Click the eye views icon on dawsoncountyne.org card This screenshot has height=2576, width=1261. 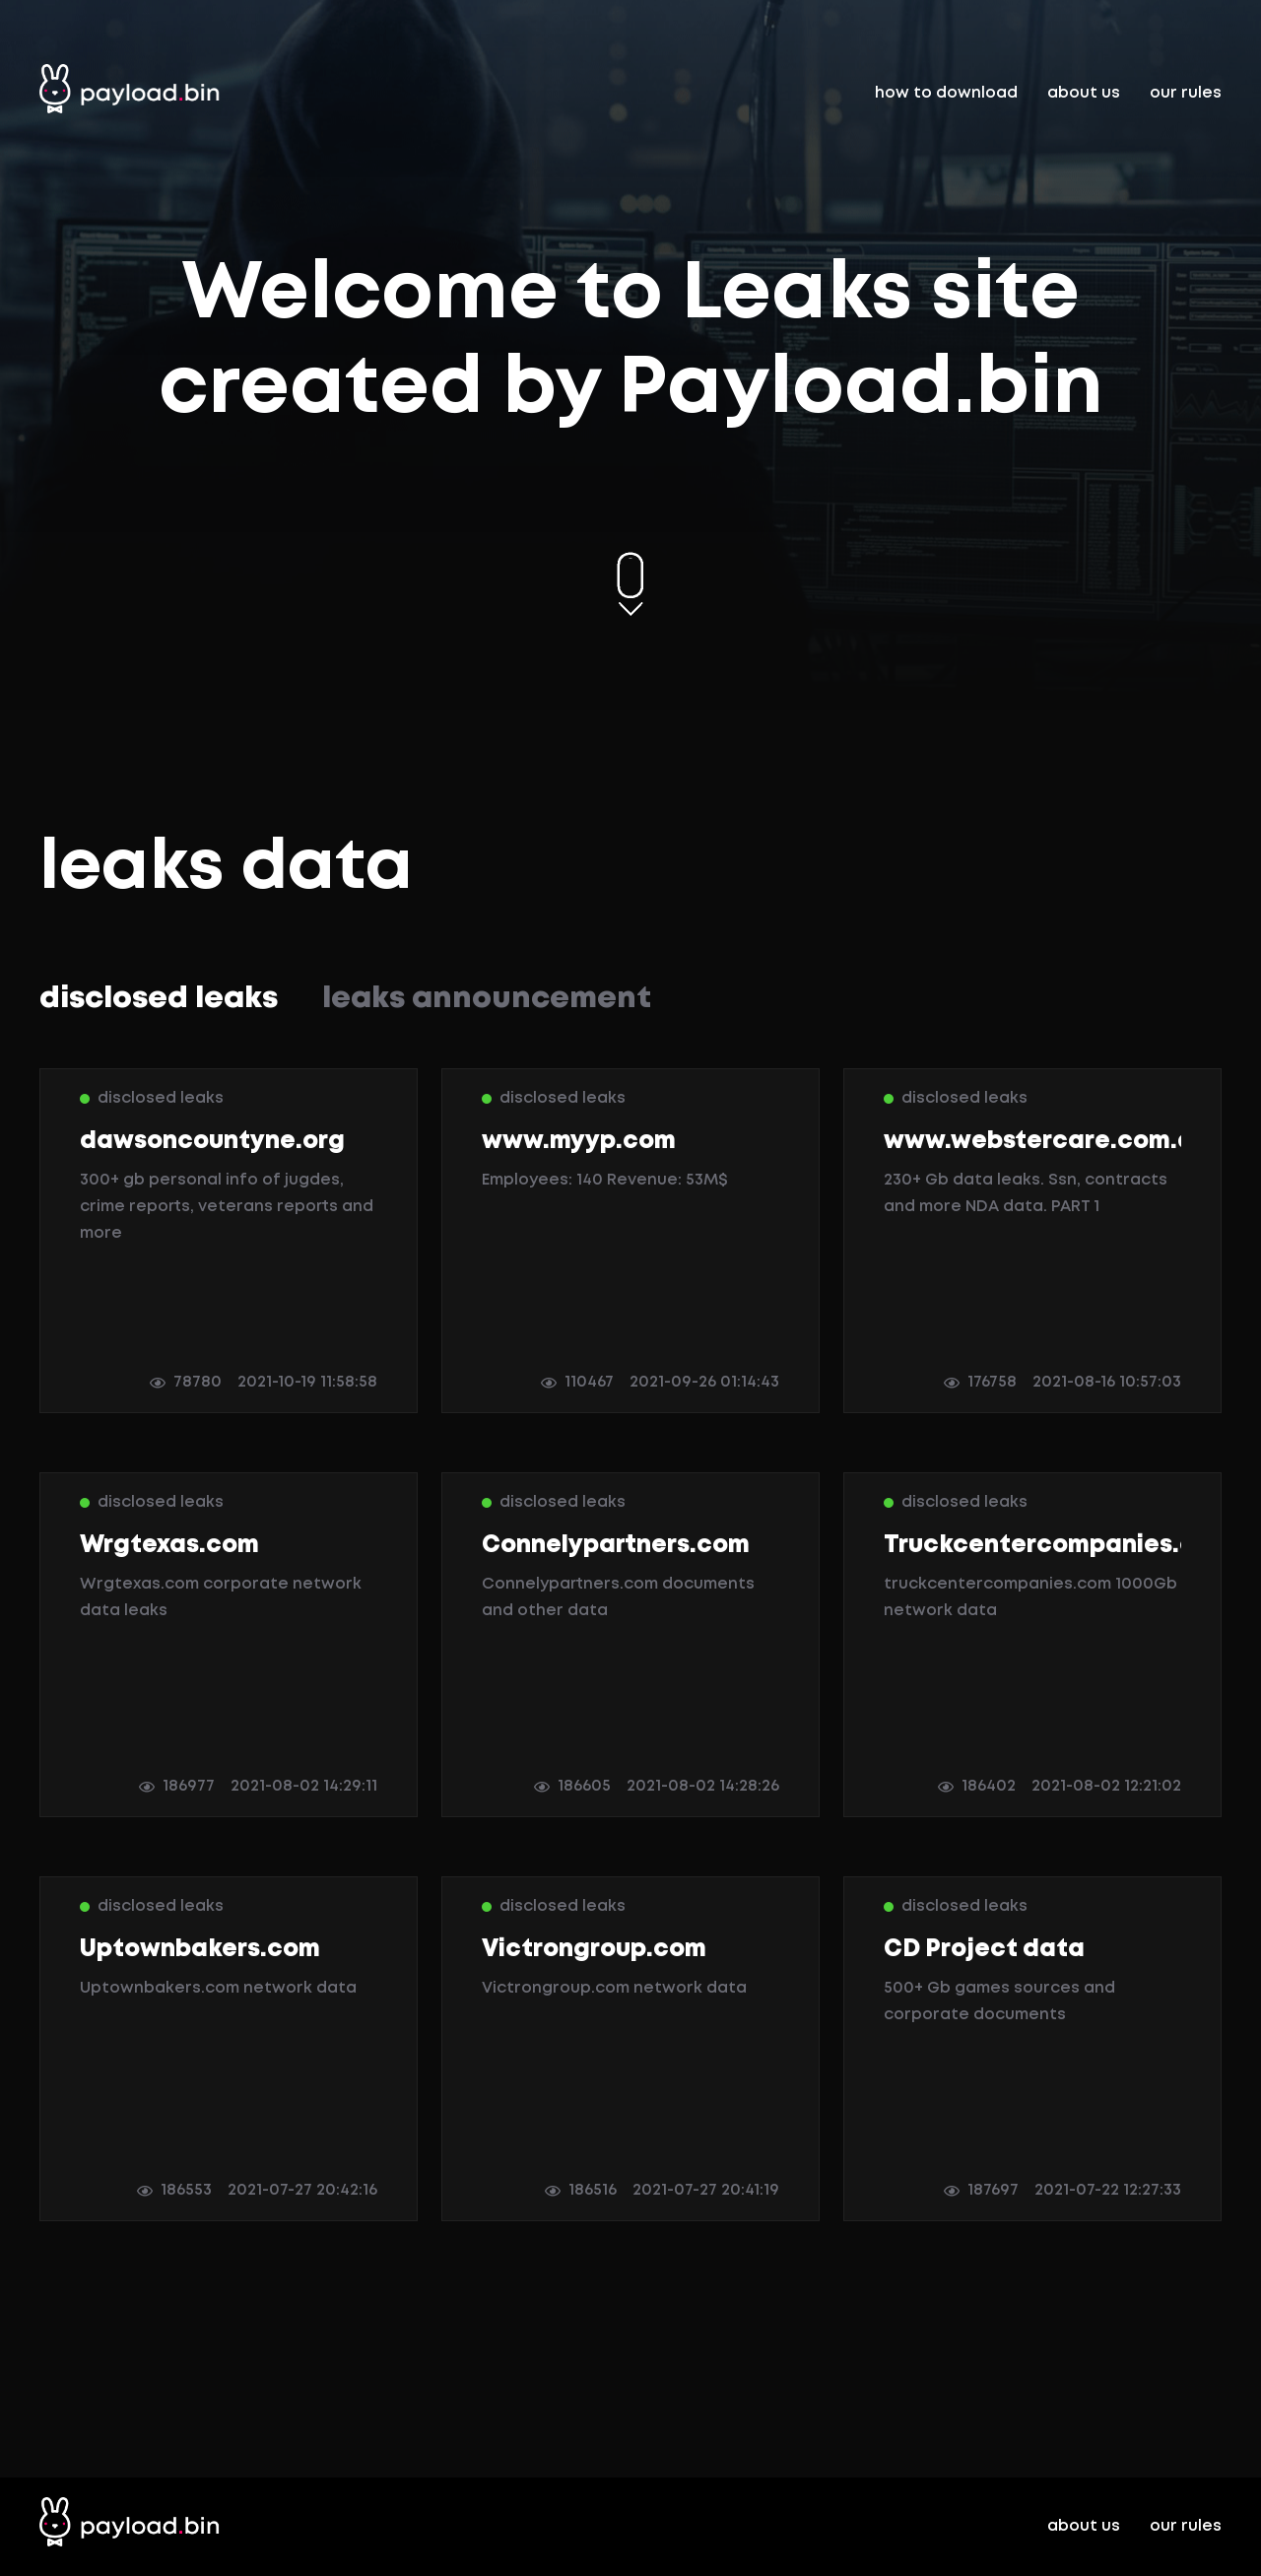[157, 1382]
